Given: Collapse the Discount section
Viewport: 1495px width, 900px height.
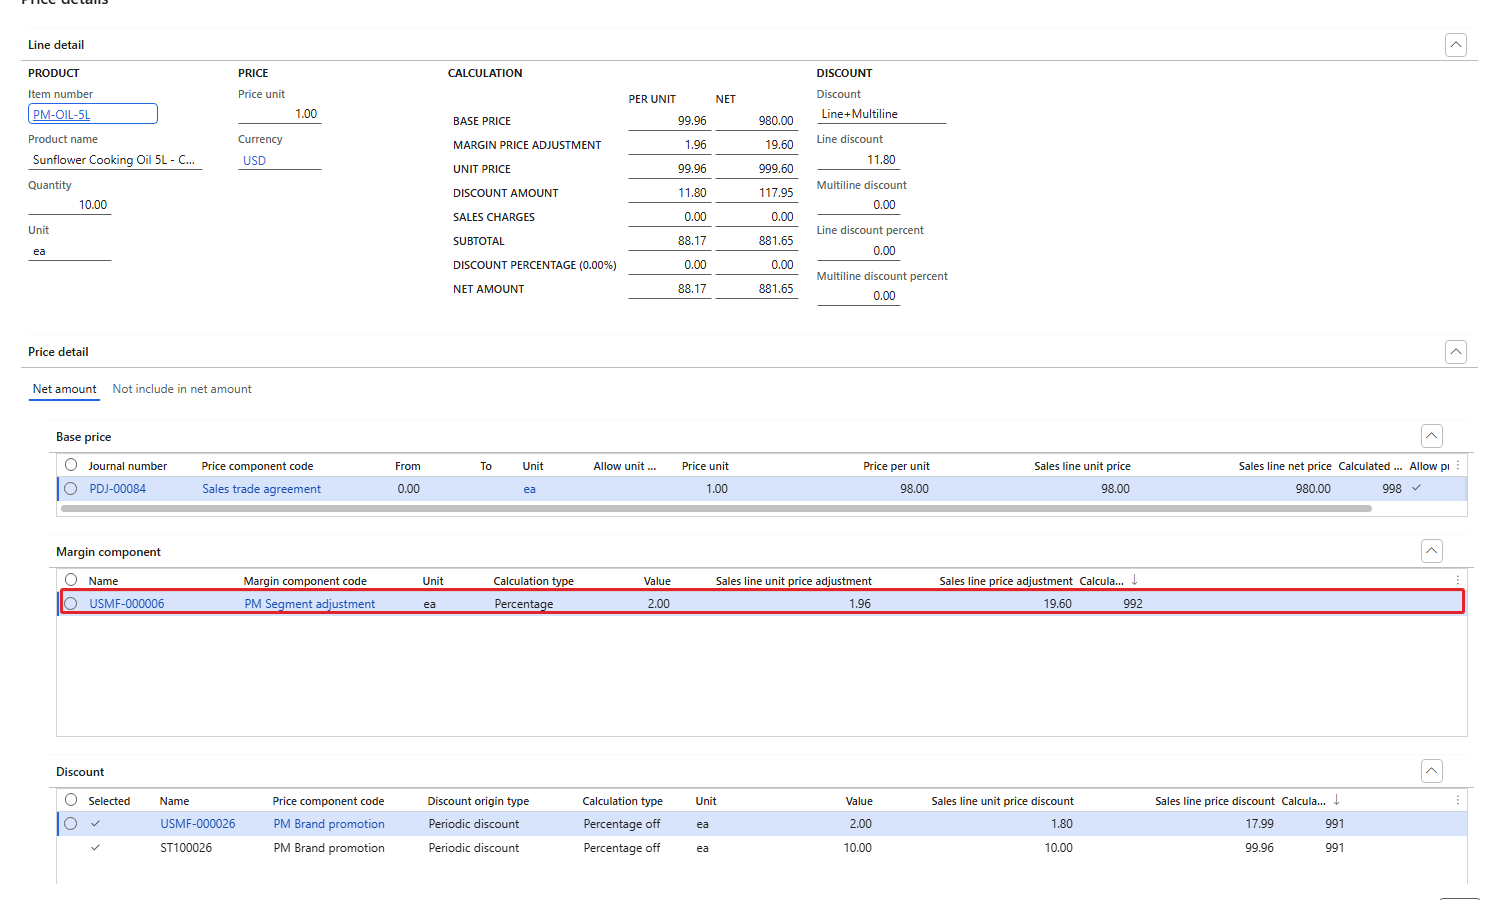Looking at the screenshot, I should 1432,771.
